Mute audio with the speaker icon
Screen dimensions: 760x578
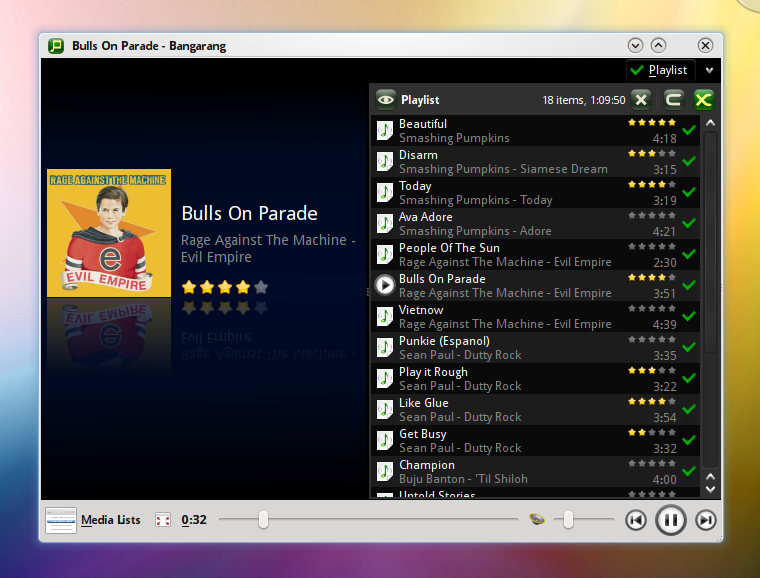coord(537,519)
